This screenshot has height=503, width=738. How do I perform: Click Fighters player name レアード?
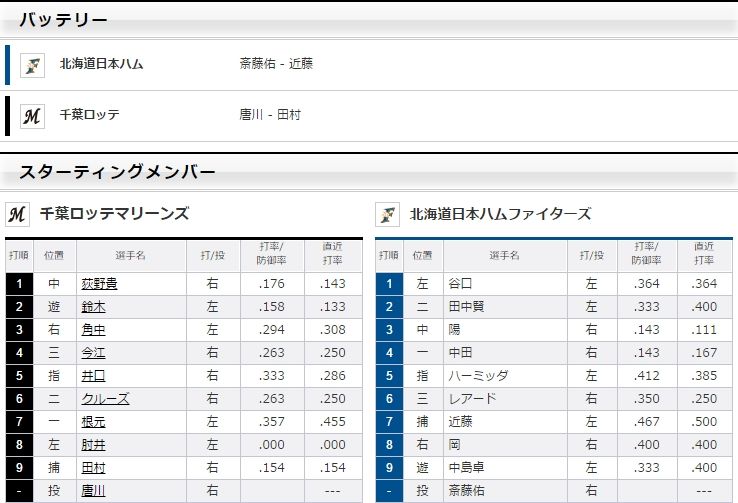(x=473, y=399)
